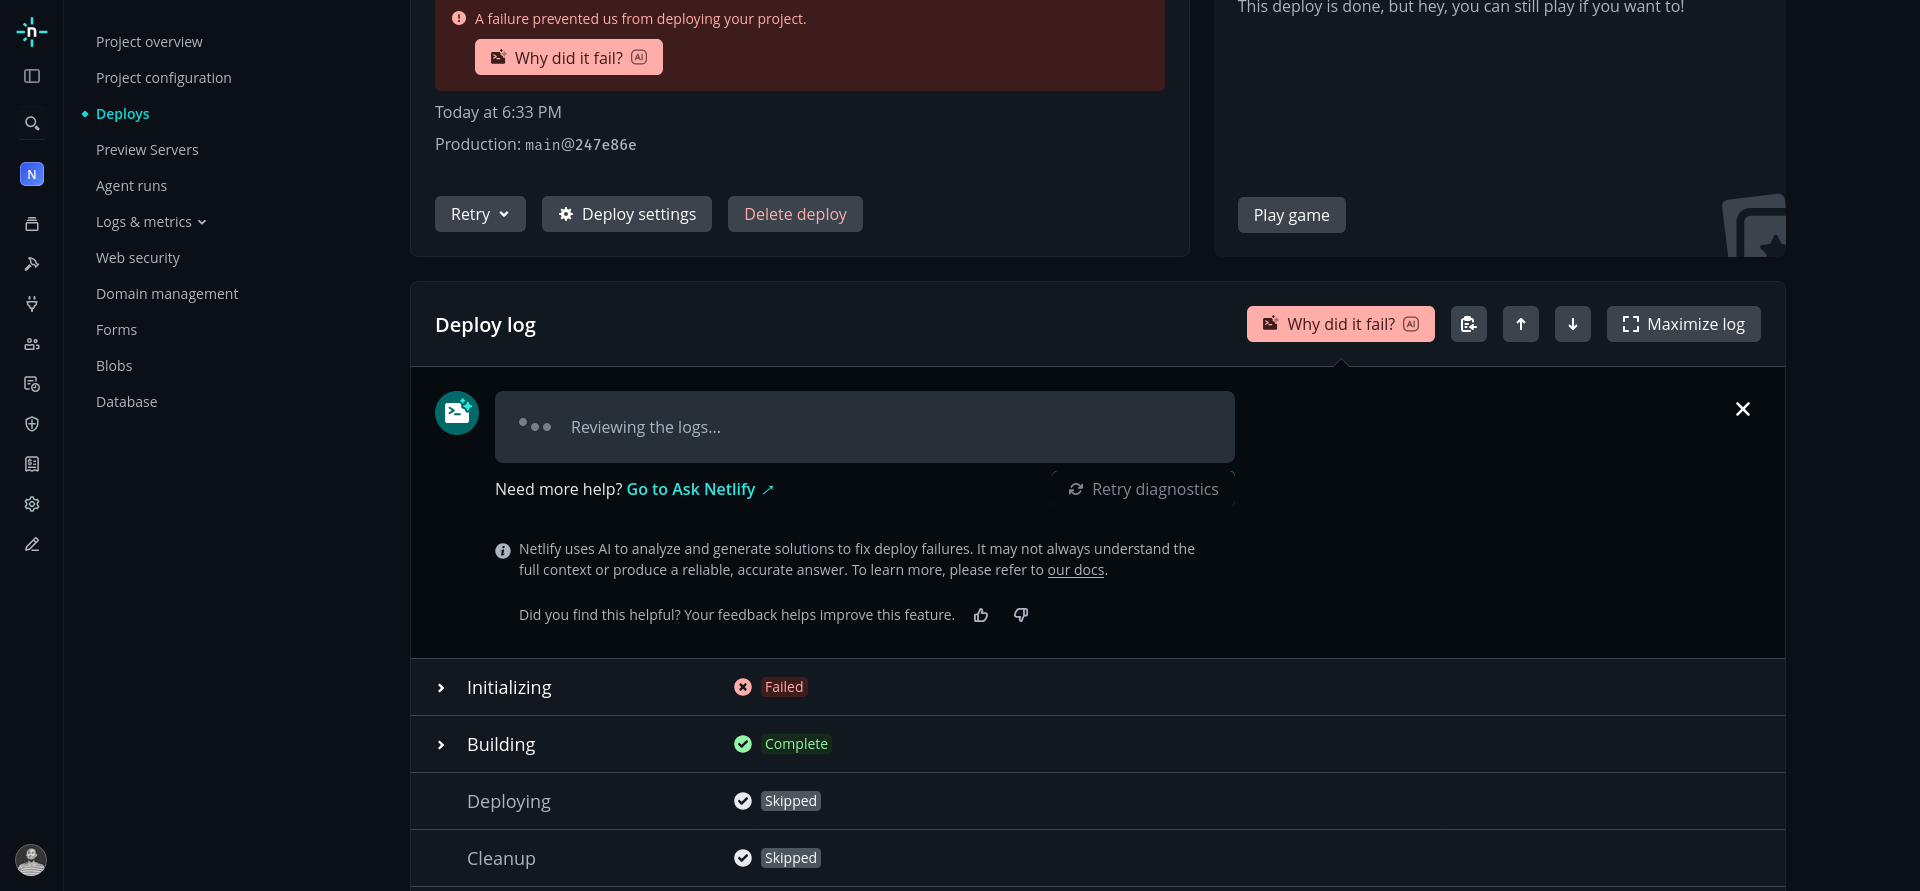Open Project overview
Viewport: 1920px width, 891px height.
(x=149, y=42)
